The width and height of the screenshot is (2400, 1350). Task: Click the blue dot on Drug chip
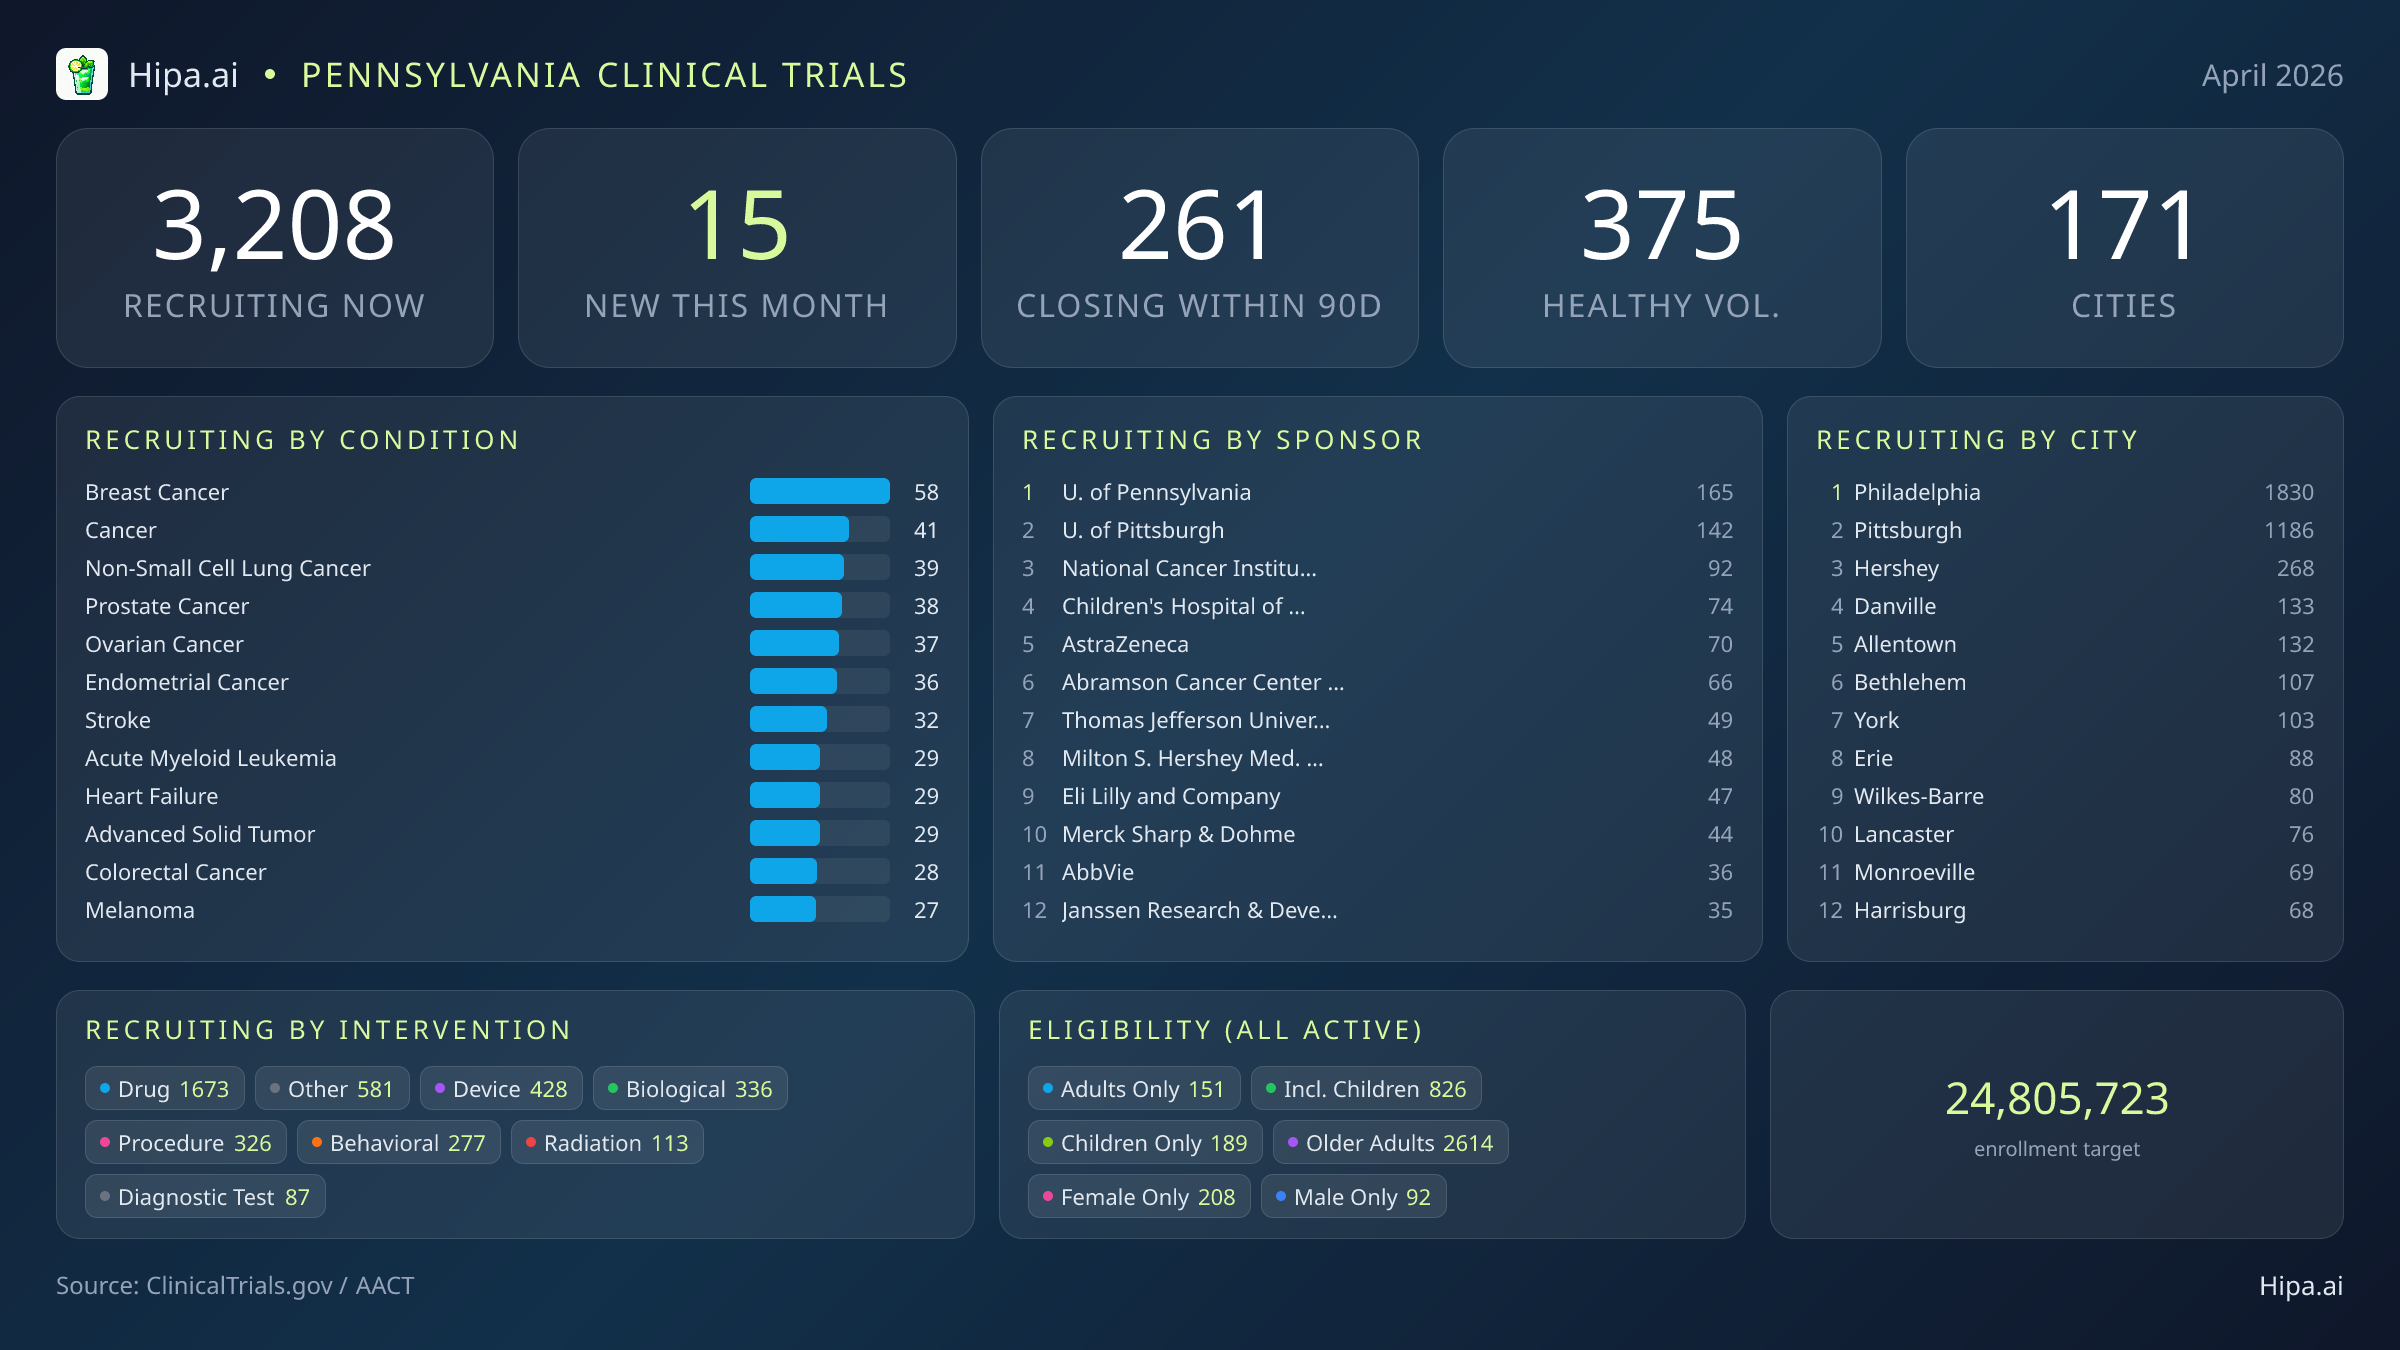point(104,1088)
